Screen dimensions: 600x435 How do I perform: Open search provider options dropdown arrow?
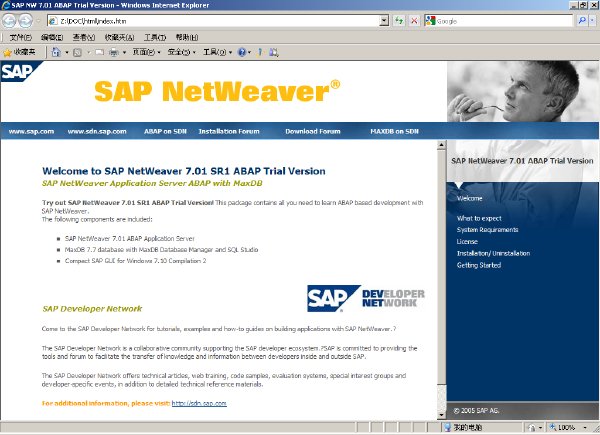[x=592, y=21]
